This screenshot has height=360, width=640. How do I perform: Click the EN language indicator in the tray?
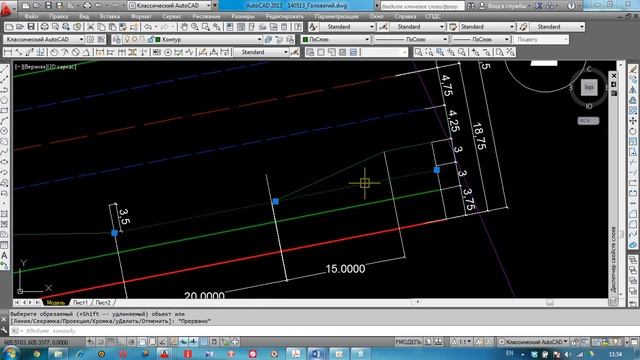click(509, 353)
